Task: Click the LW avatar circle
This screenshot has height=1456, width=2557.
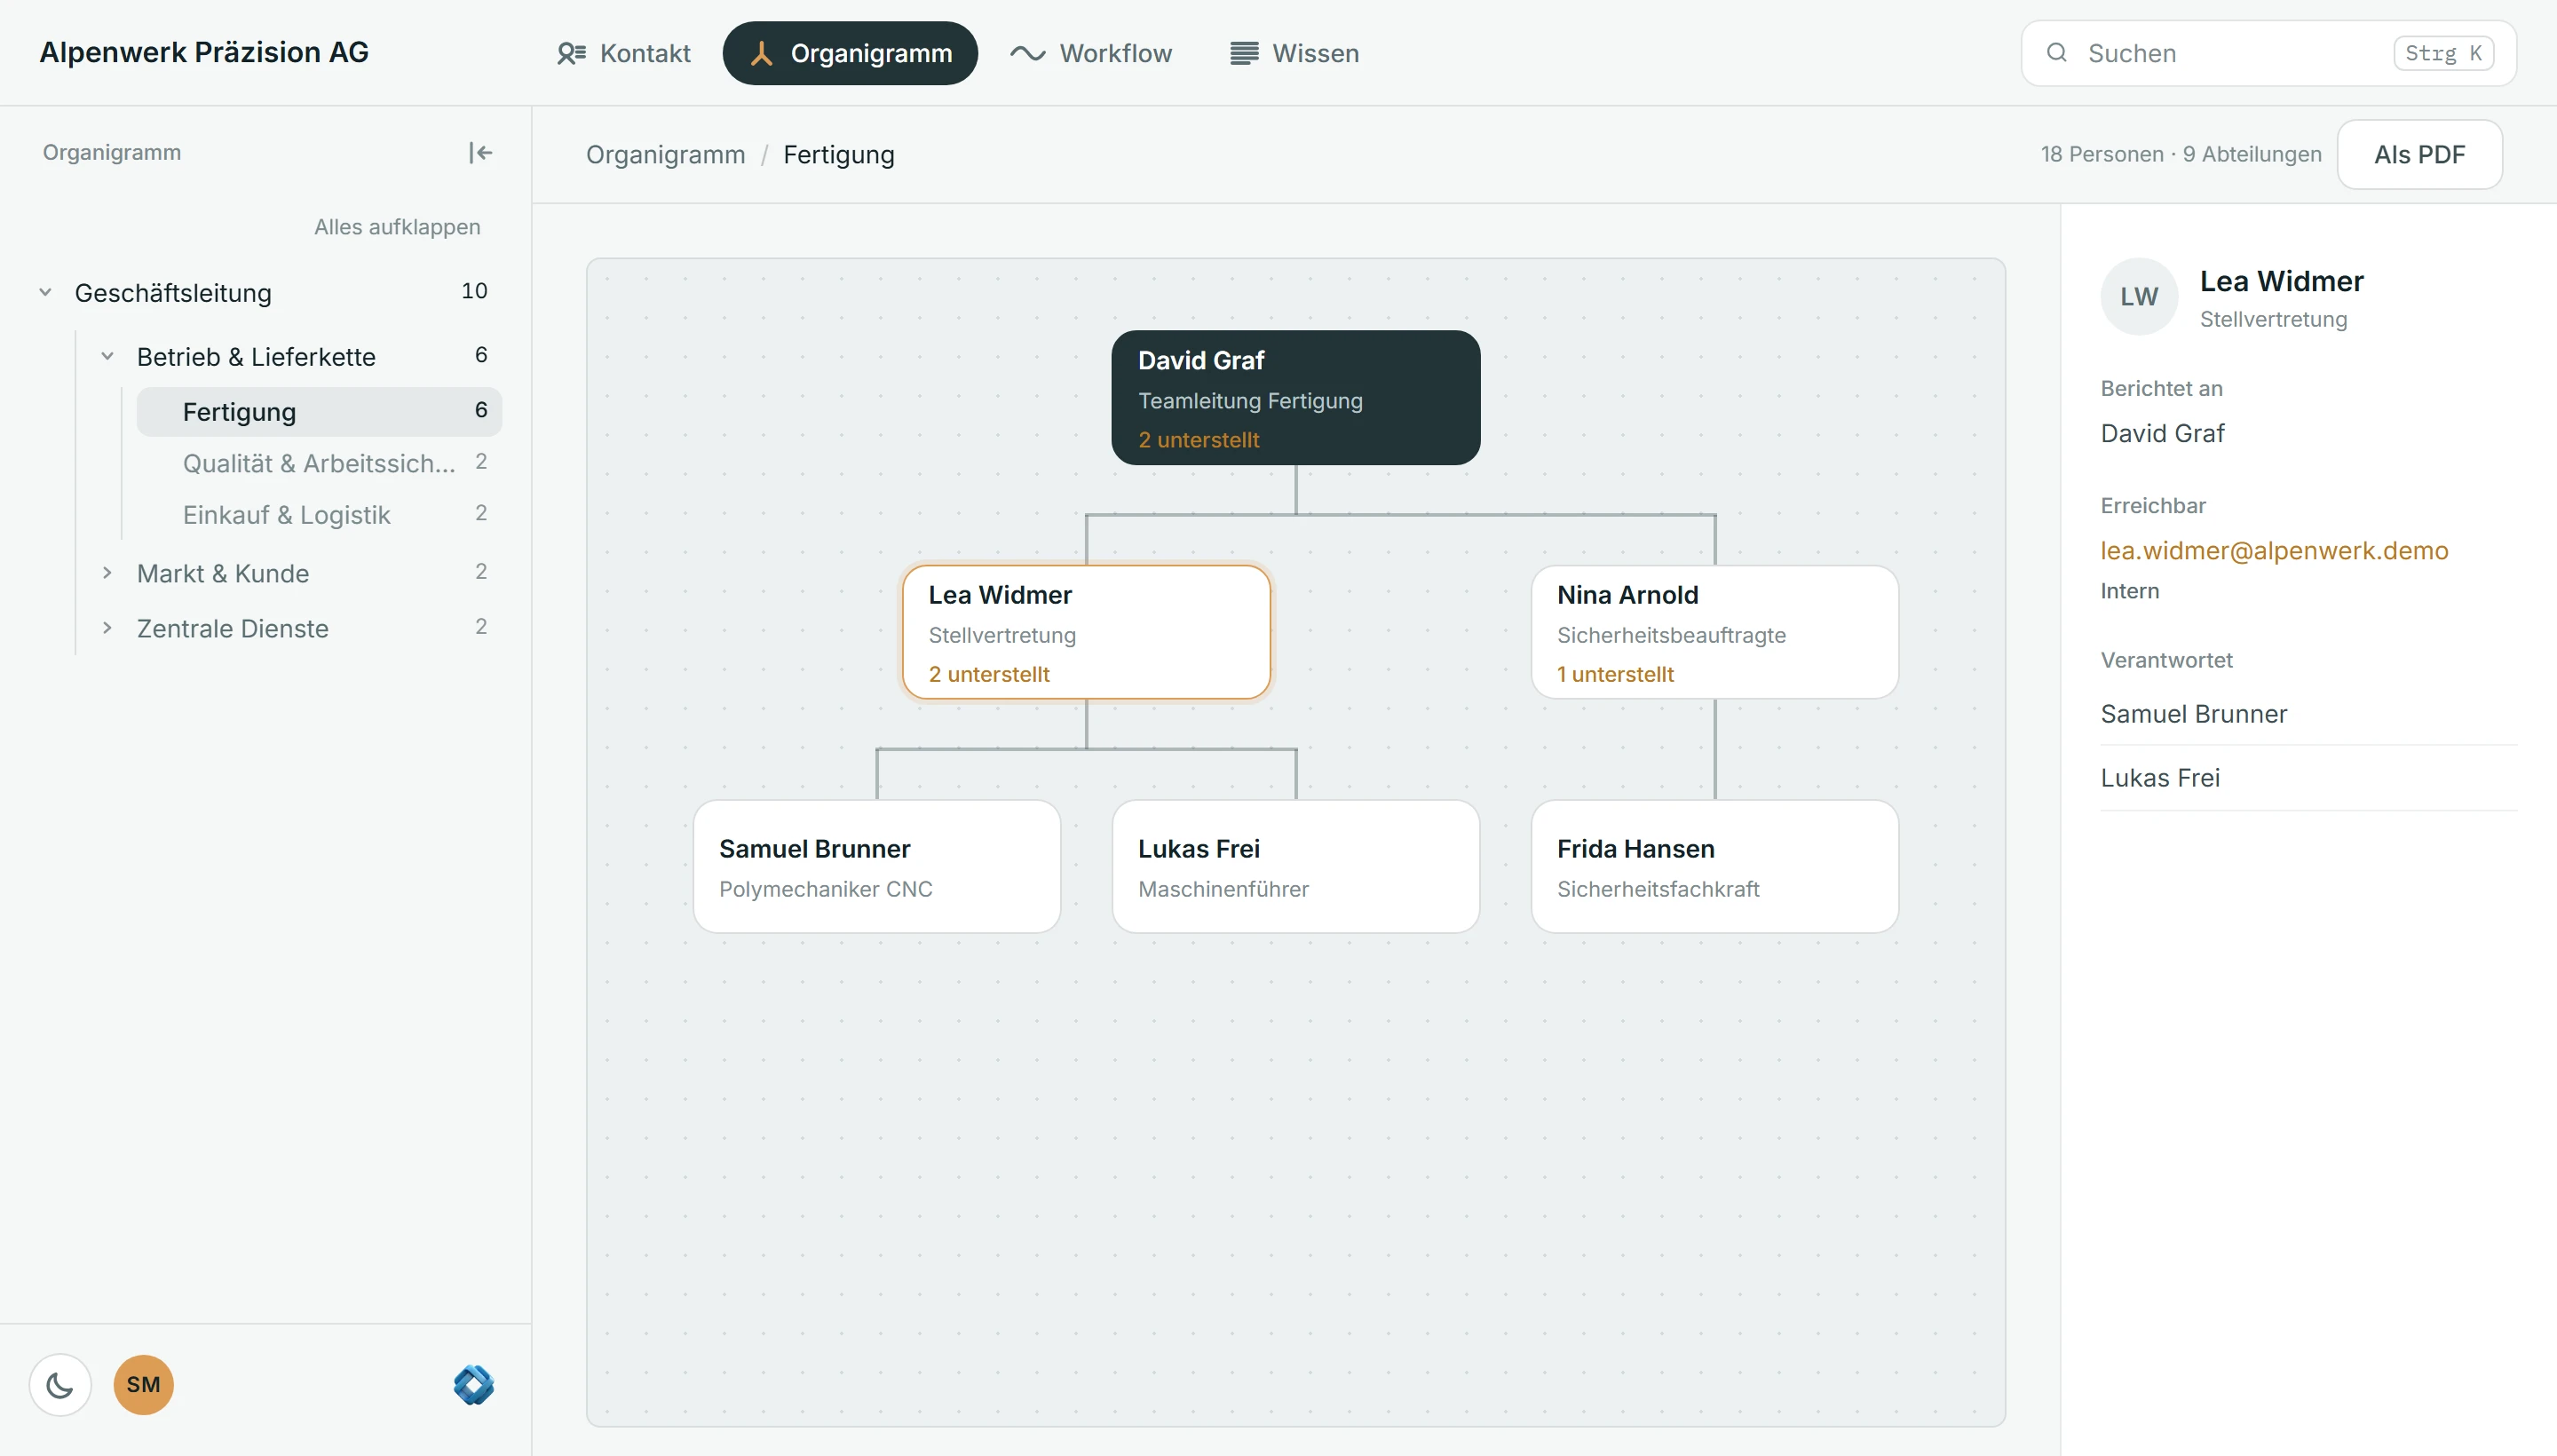Action: 2139,297
